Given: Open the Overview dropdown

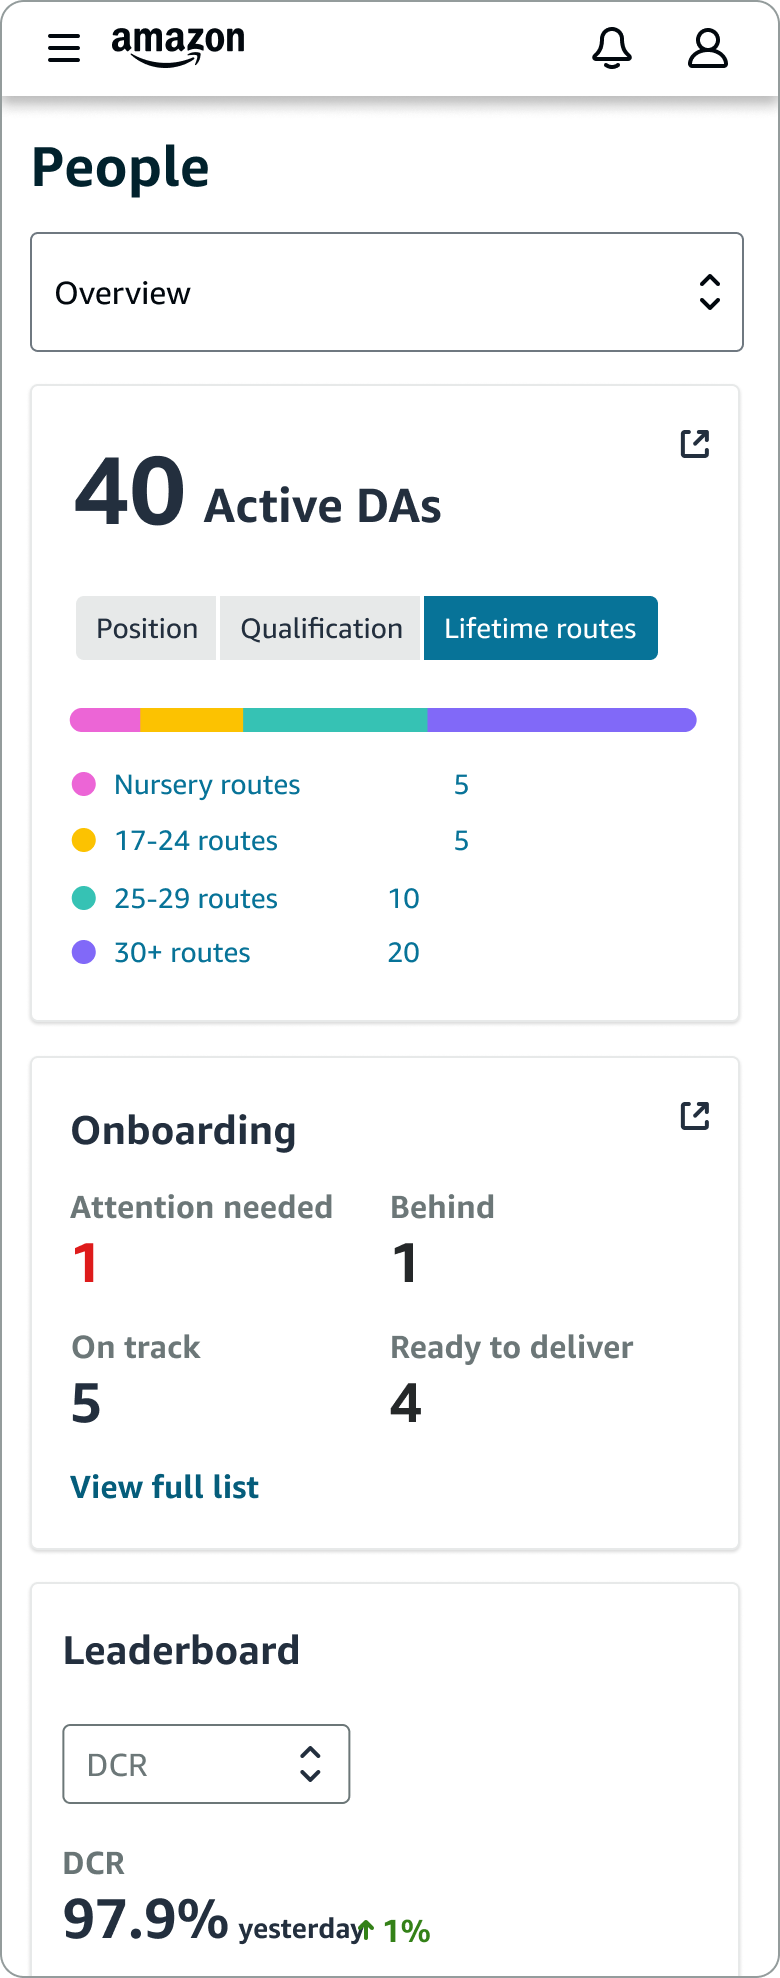Looking at the screenshot, I should (x=386, y=291).
